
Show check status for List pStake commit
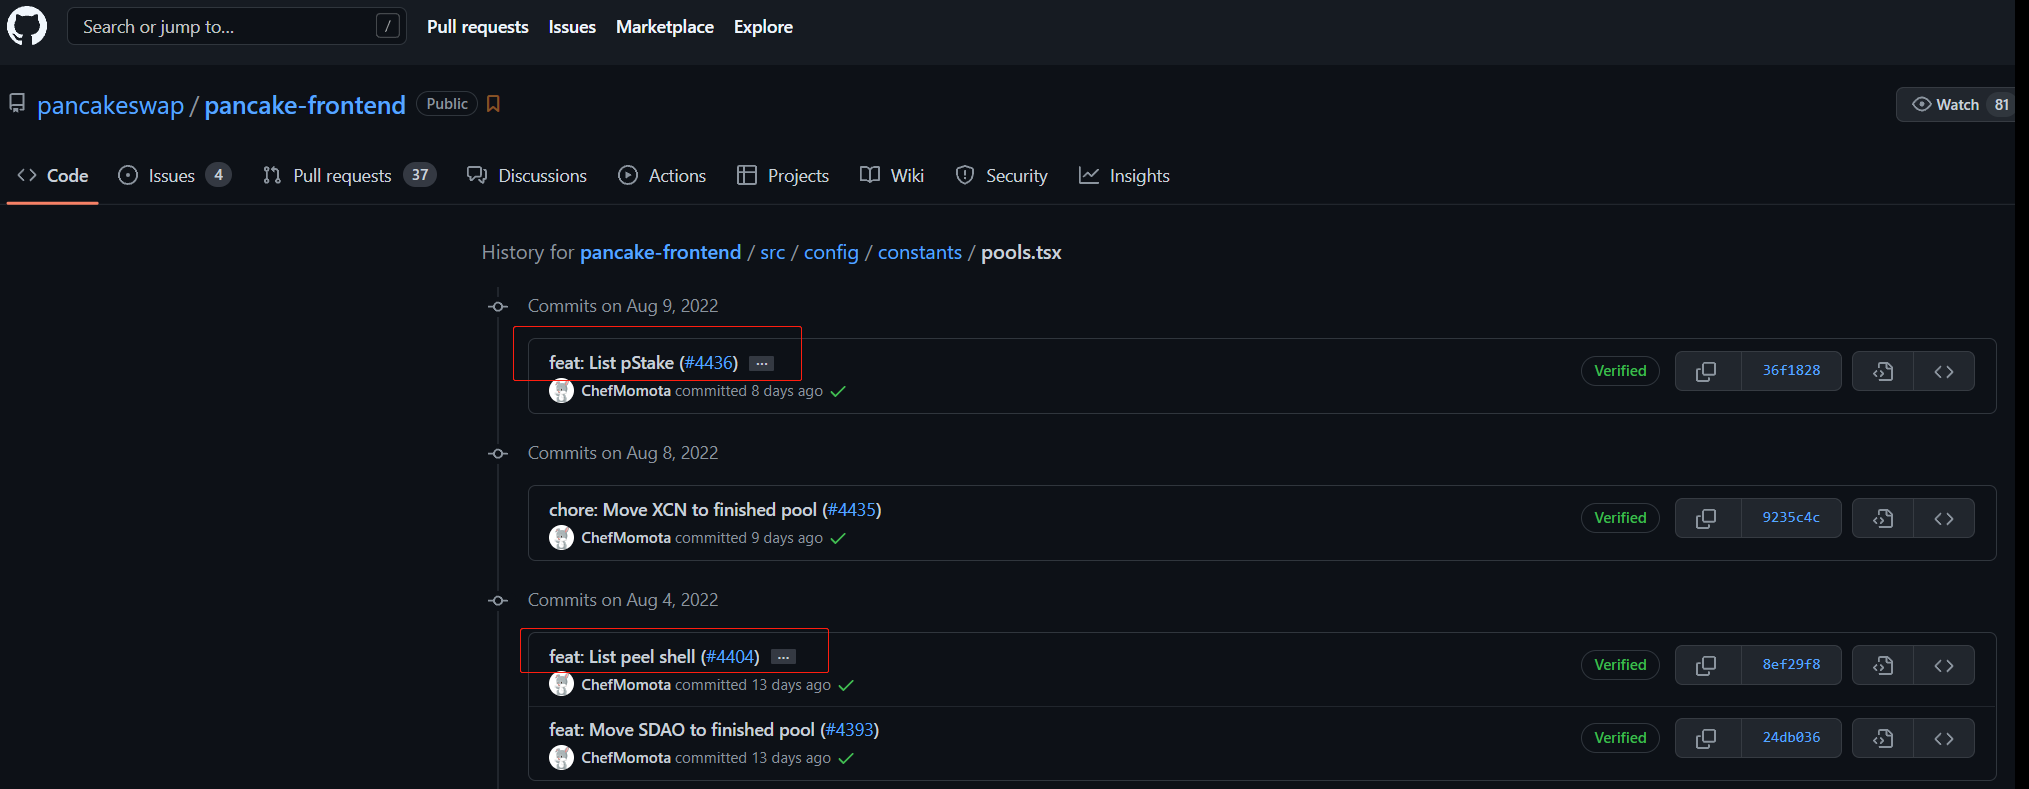tap(838, 391)
